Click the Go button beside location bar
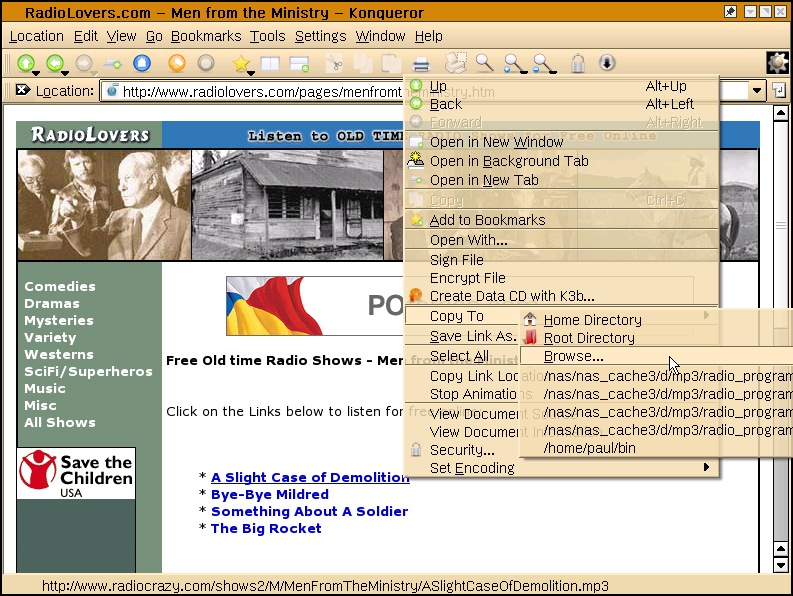793x596 pixels. pos(778,91)
